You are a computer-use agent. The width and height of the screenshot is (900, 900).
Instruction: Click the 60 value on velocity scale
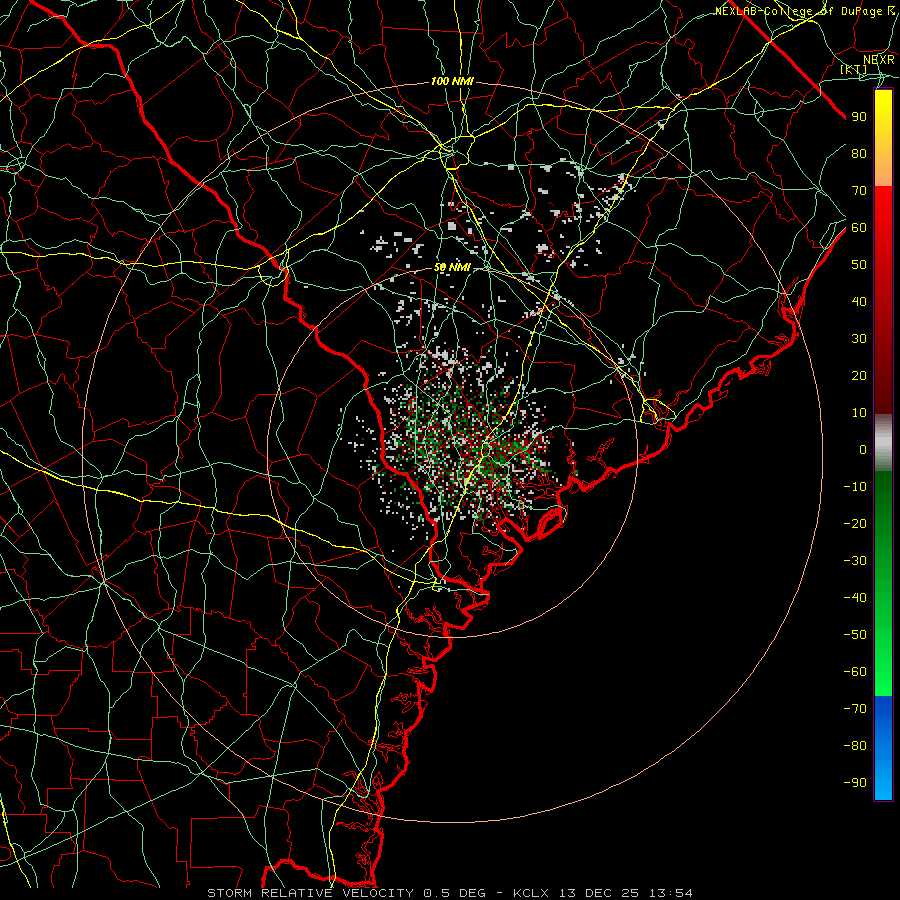pyautogui.click(x=859, y=227)
